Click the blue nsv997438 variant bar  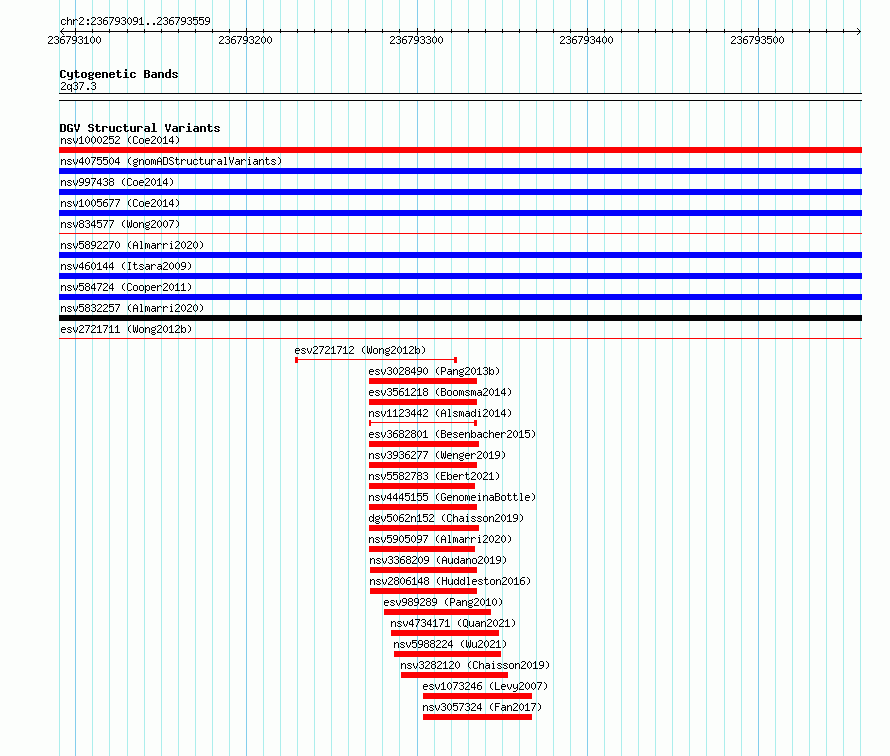pyautogui.click(x=460, y=192)
